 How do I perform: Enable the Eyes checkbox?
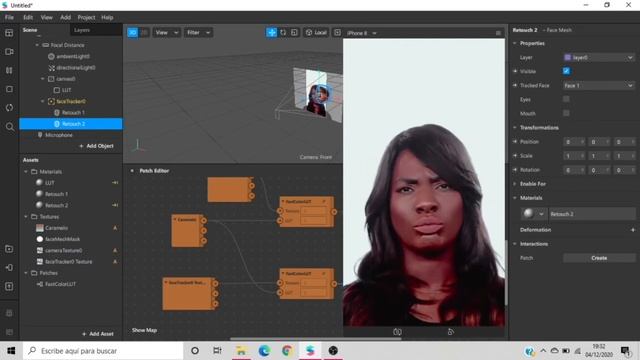[566, 99]
